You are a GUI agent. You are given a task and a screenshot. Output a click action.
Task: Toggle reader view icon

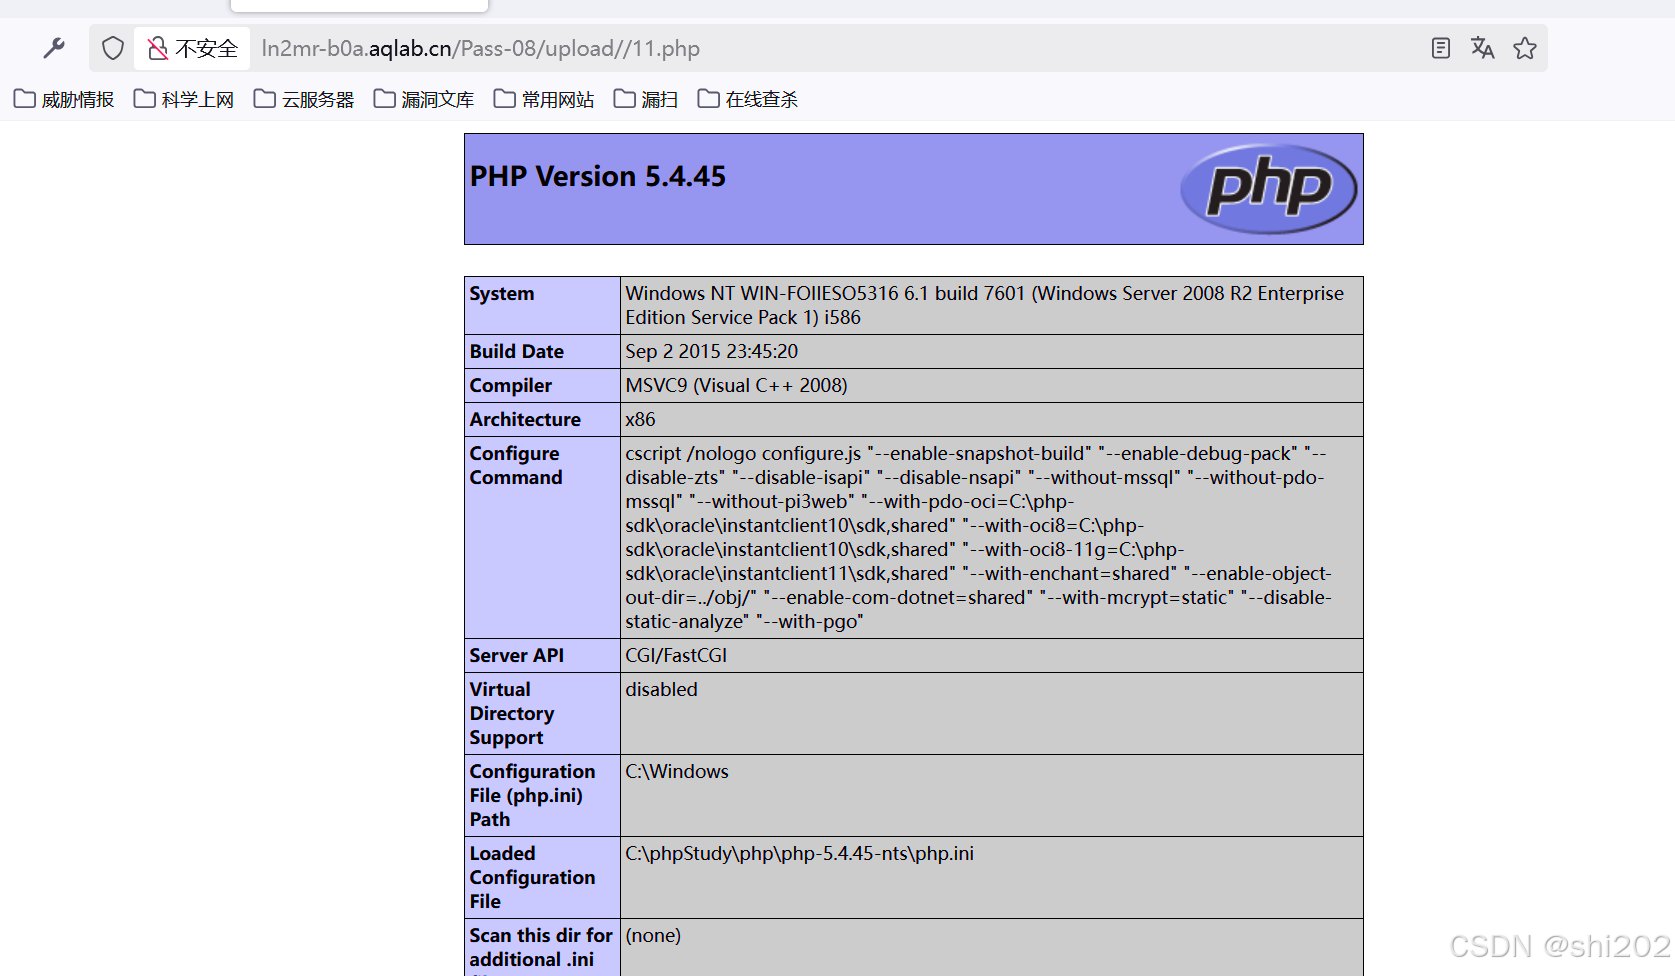1440,48
